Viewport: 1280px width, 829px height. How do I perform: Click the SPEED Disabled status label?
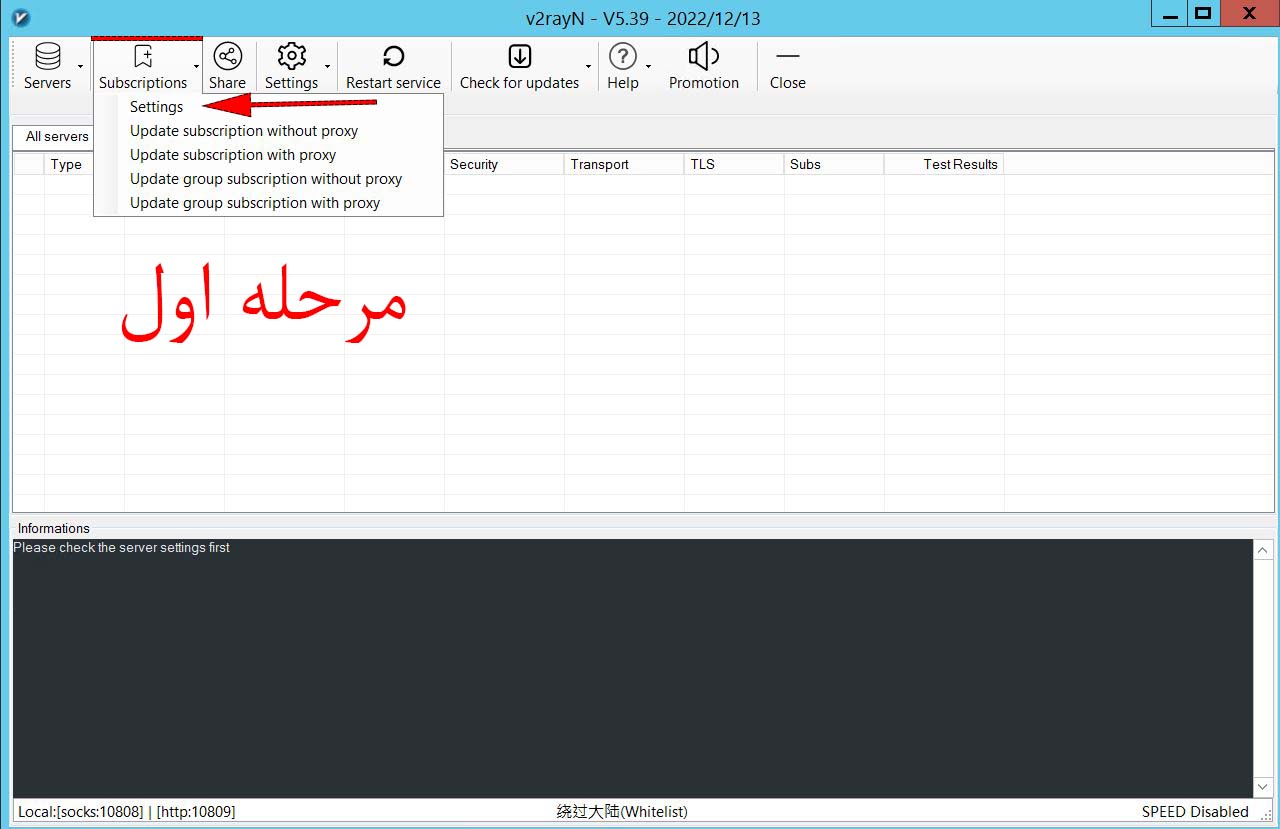point(1195,812)
